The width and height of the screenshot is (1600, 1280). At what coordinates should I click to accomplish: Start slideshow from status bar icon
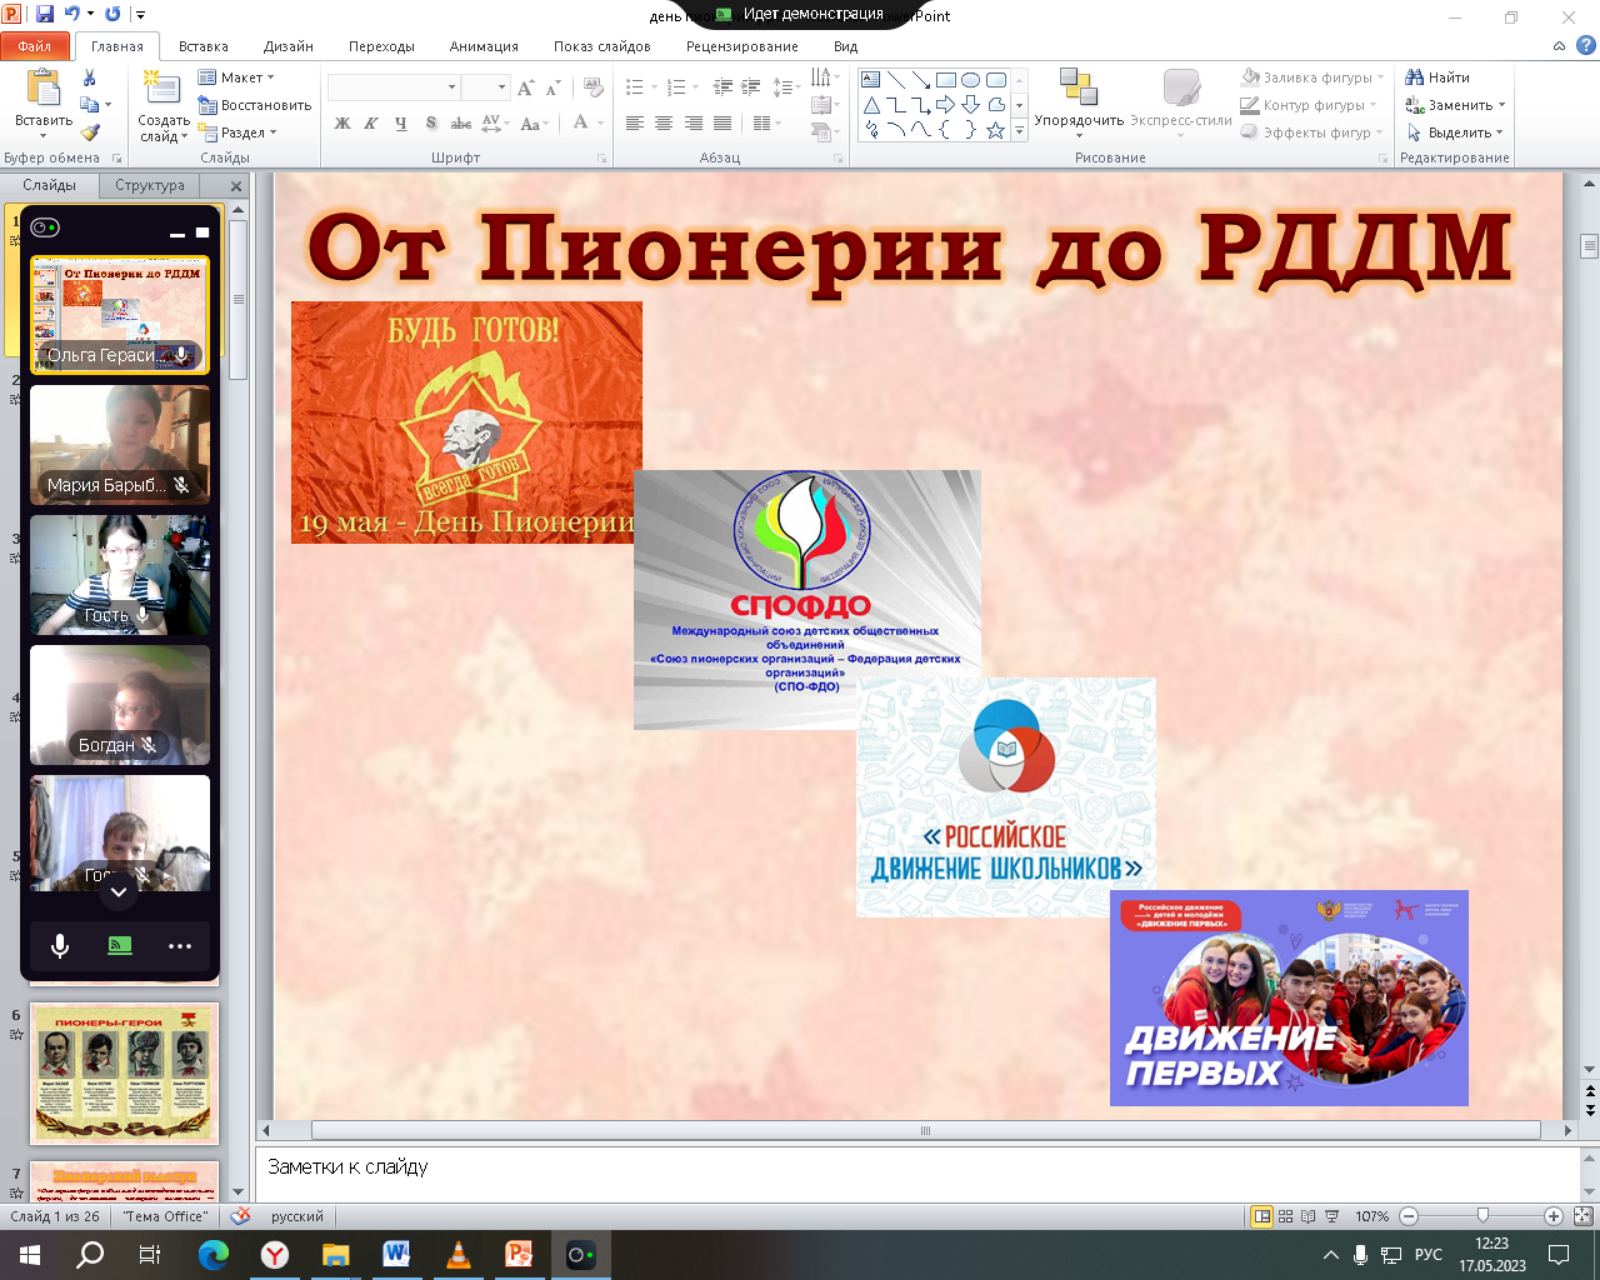(1332, 1217)
